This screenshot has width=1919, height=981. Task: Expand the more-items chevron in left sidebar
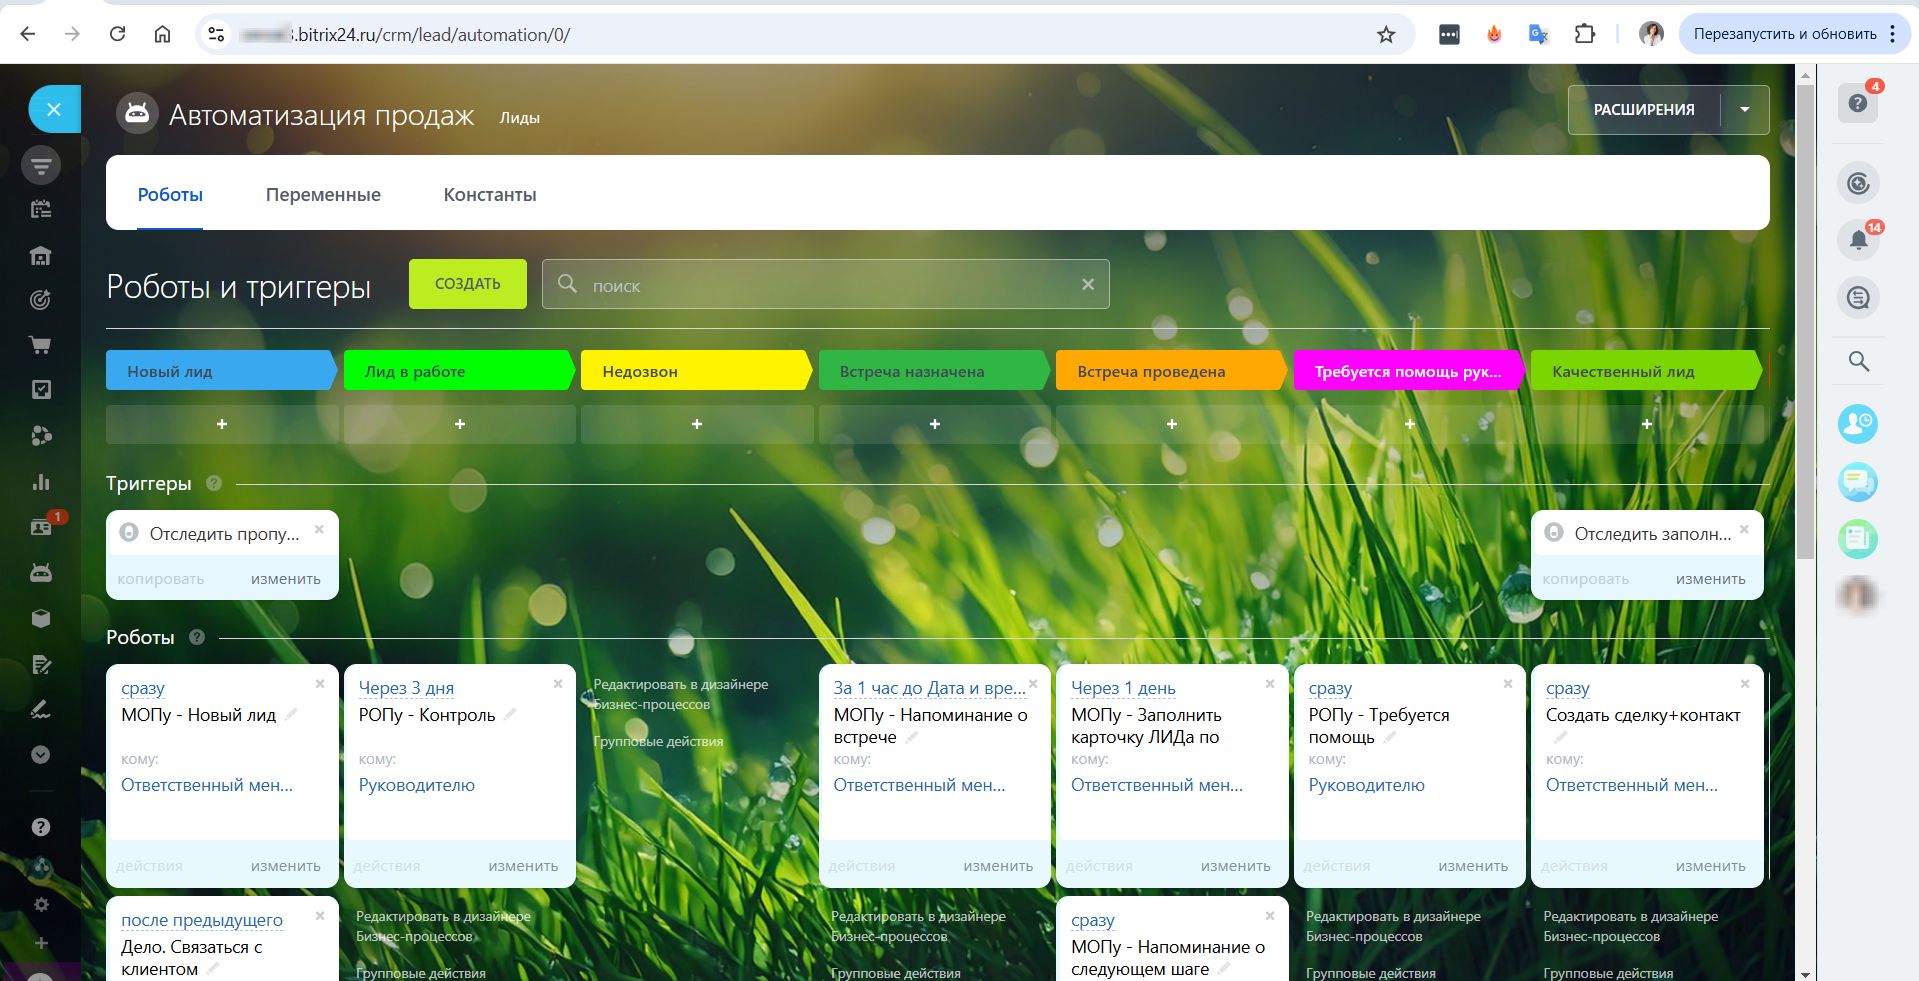(41, 755)
